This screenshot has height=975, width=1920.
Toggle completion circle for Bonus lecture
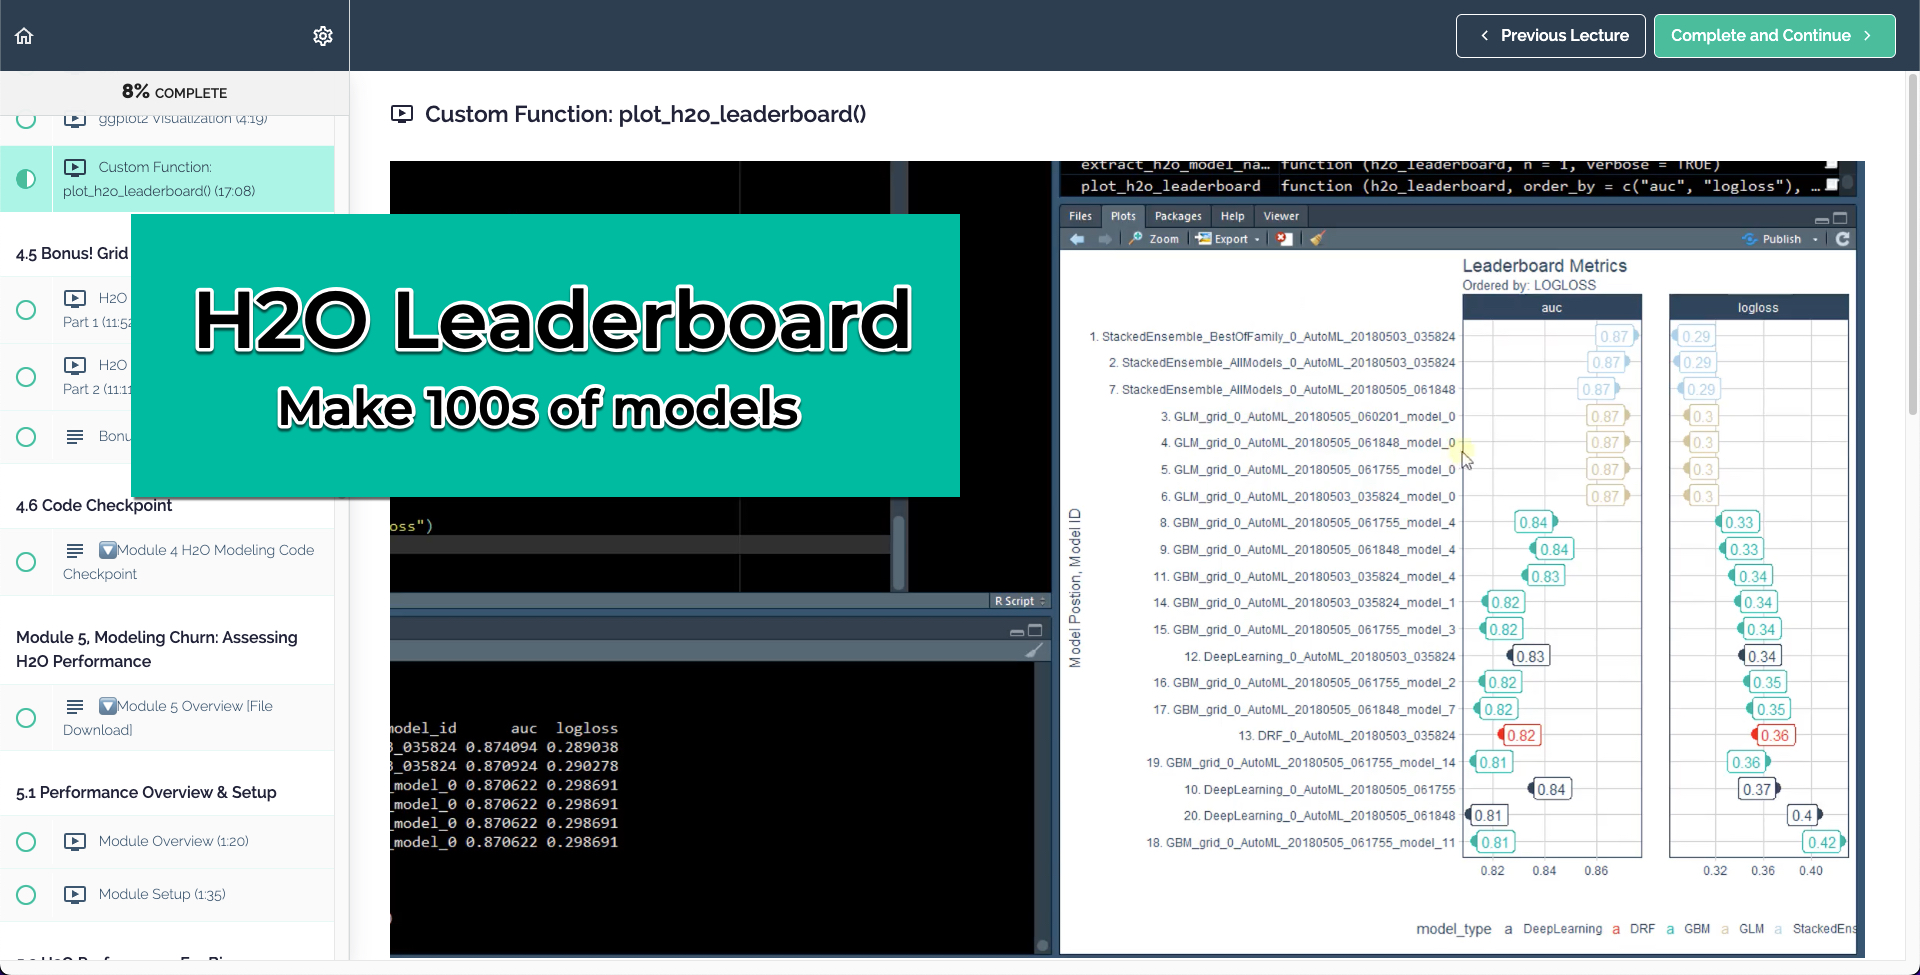tap(26, 437)
